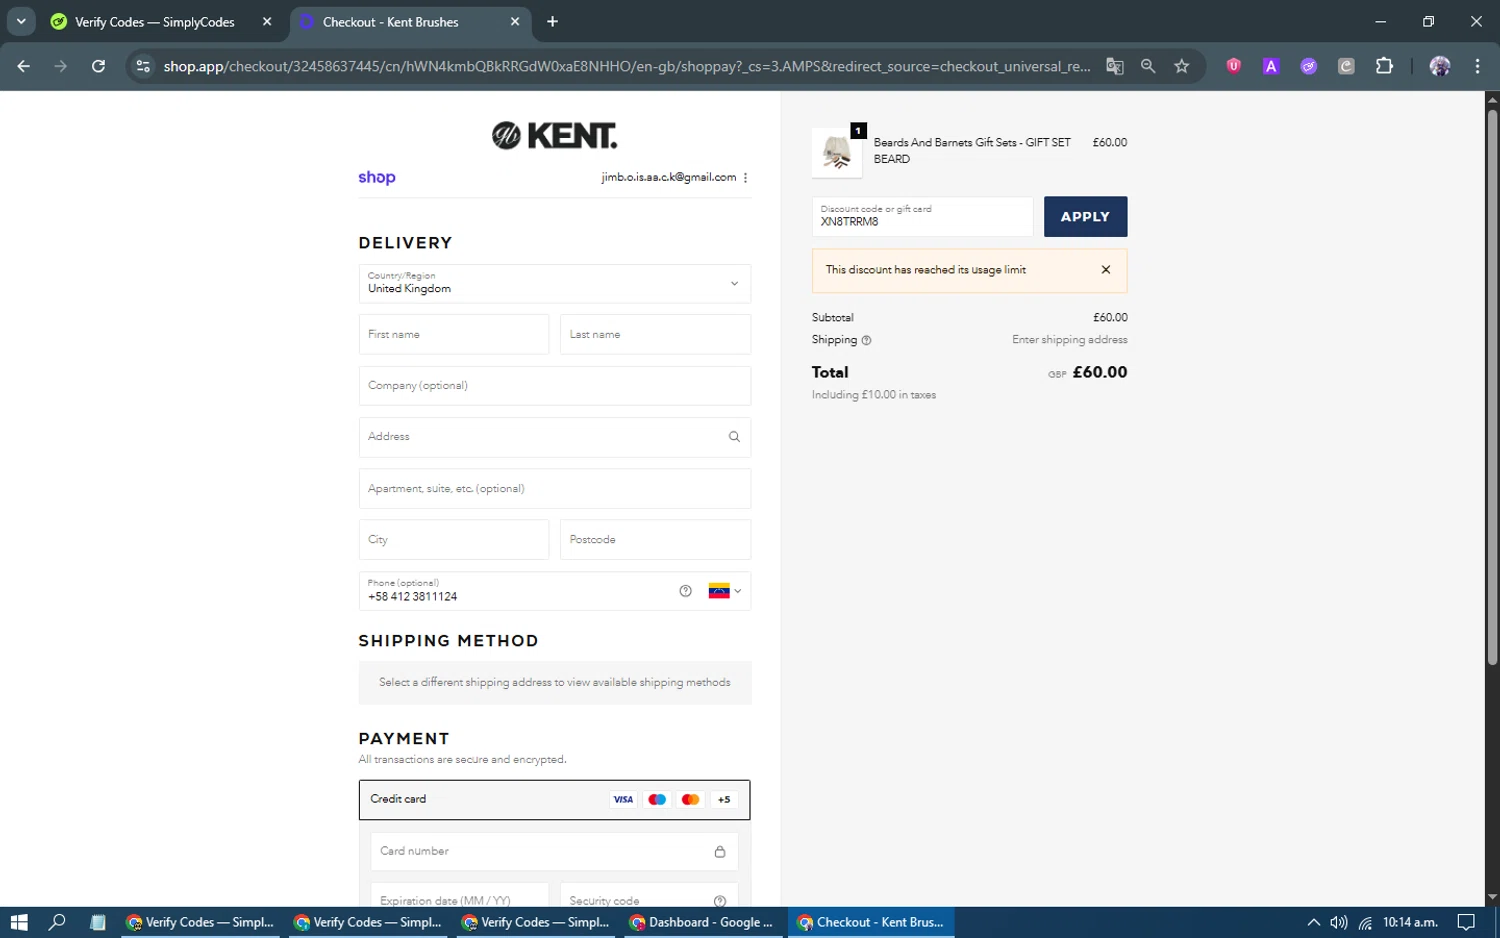
Task: Focus the Company (optional) field
Action: click(554, 385)
